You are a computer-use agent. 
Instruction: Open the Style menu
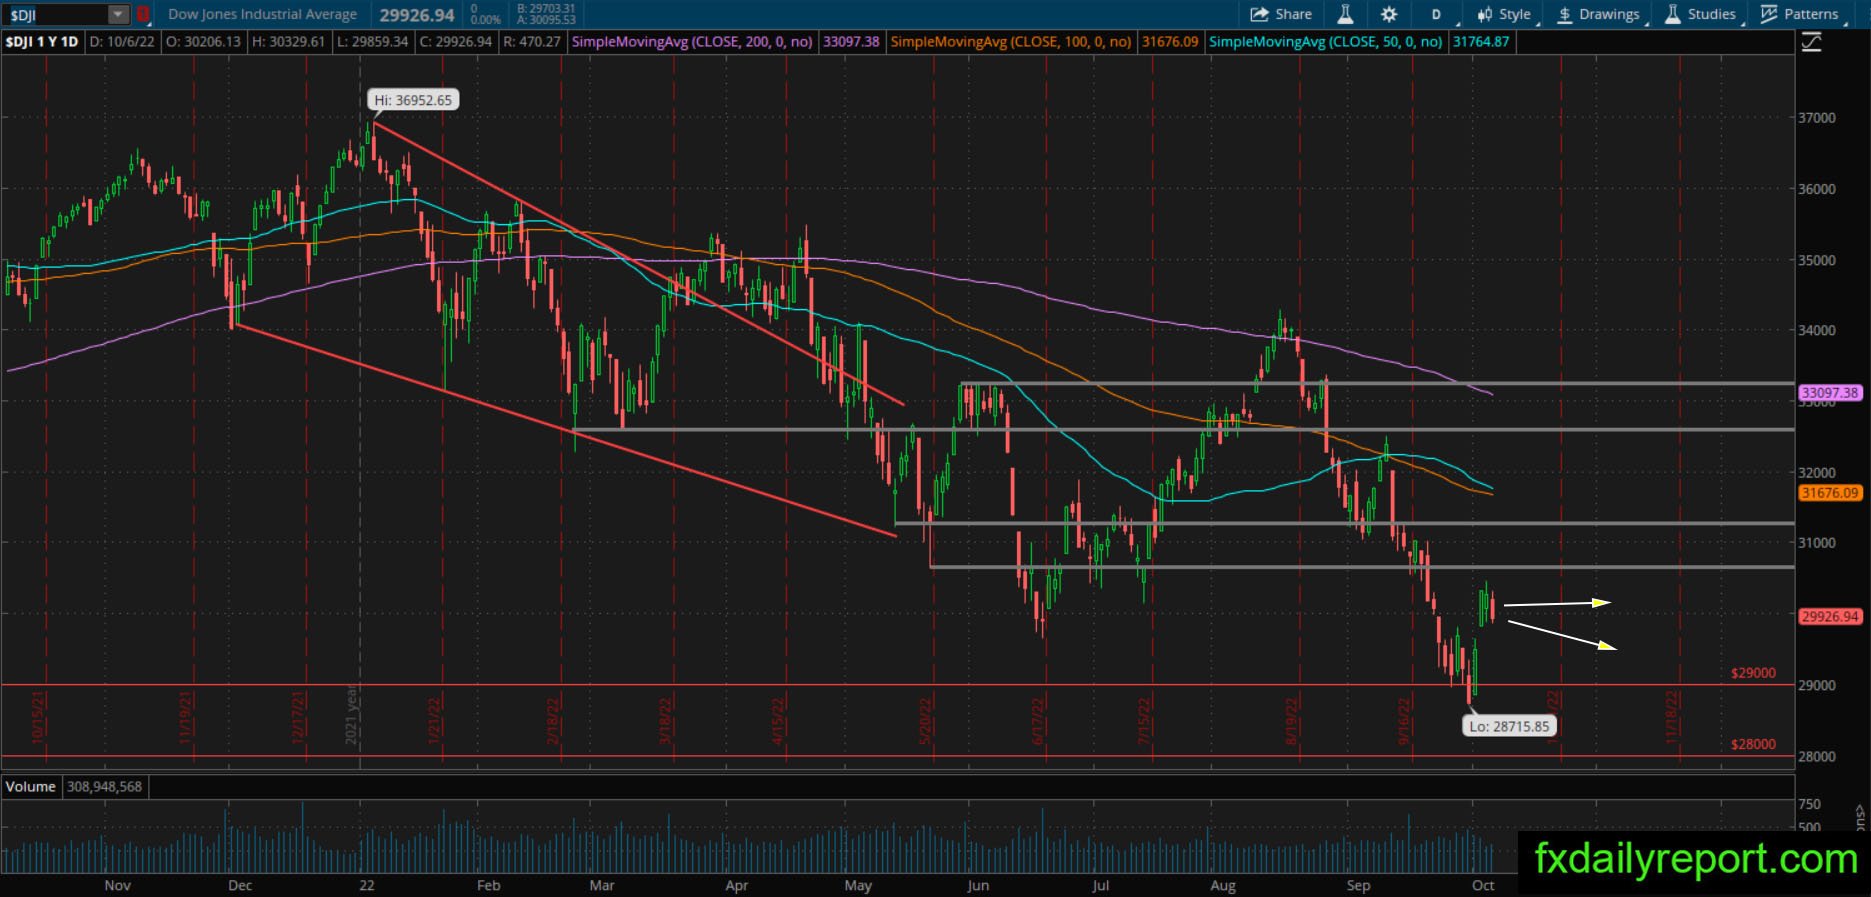tap(1505, 14)
